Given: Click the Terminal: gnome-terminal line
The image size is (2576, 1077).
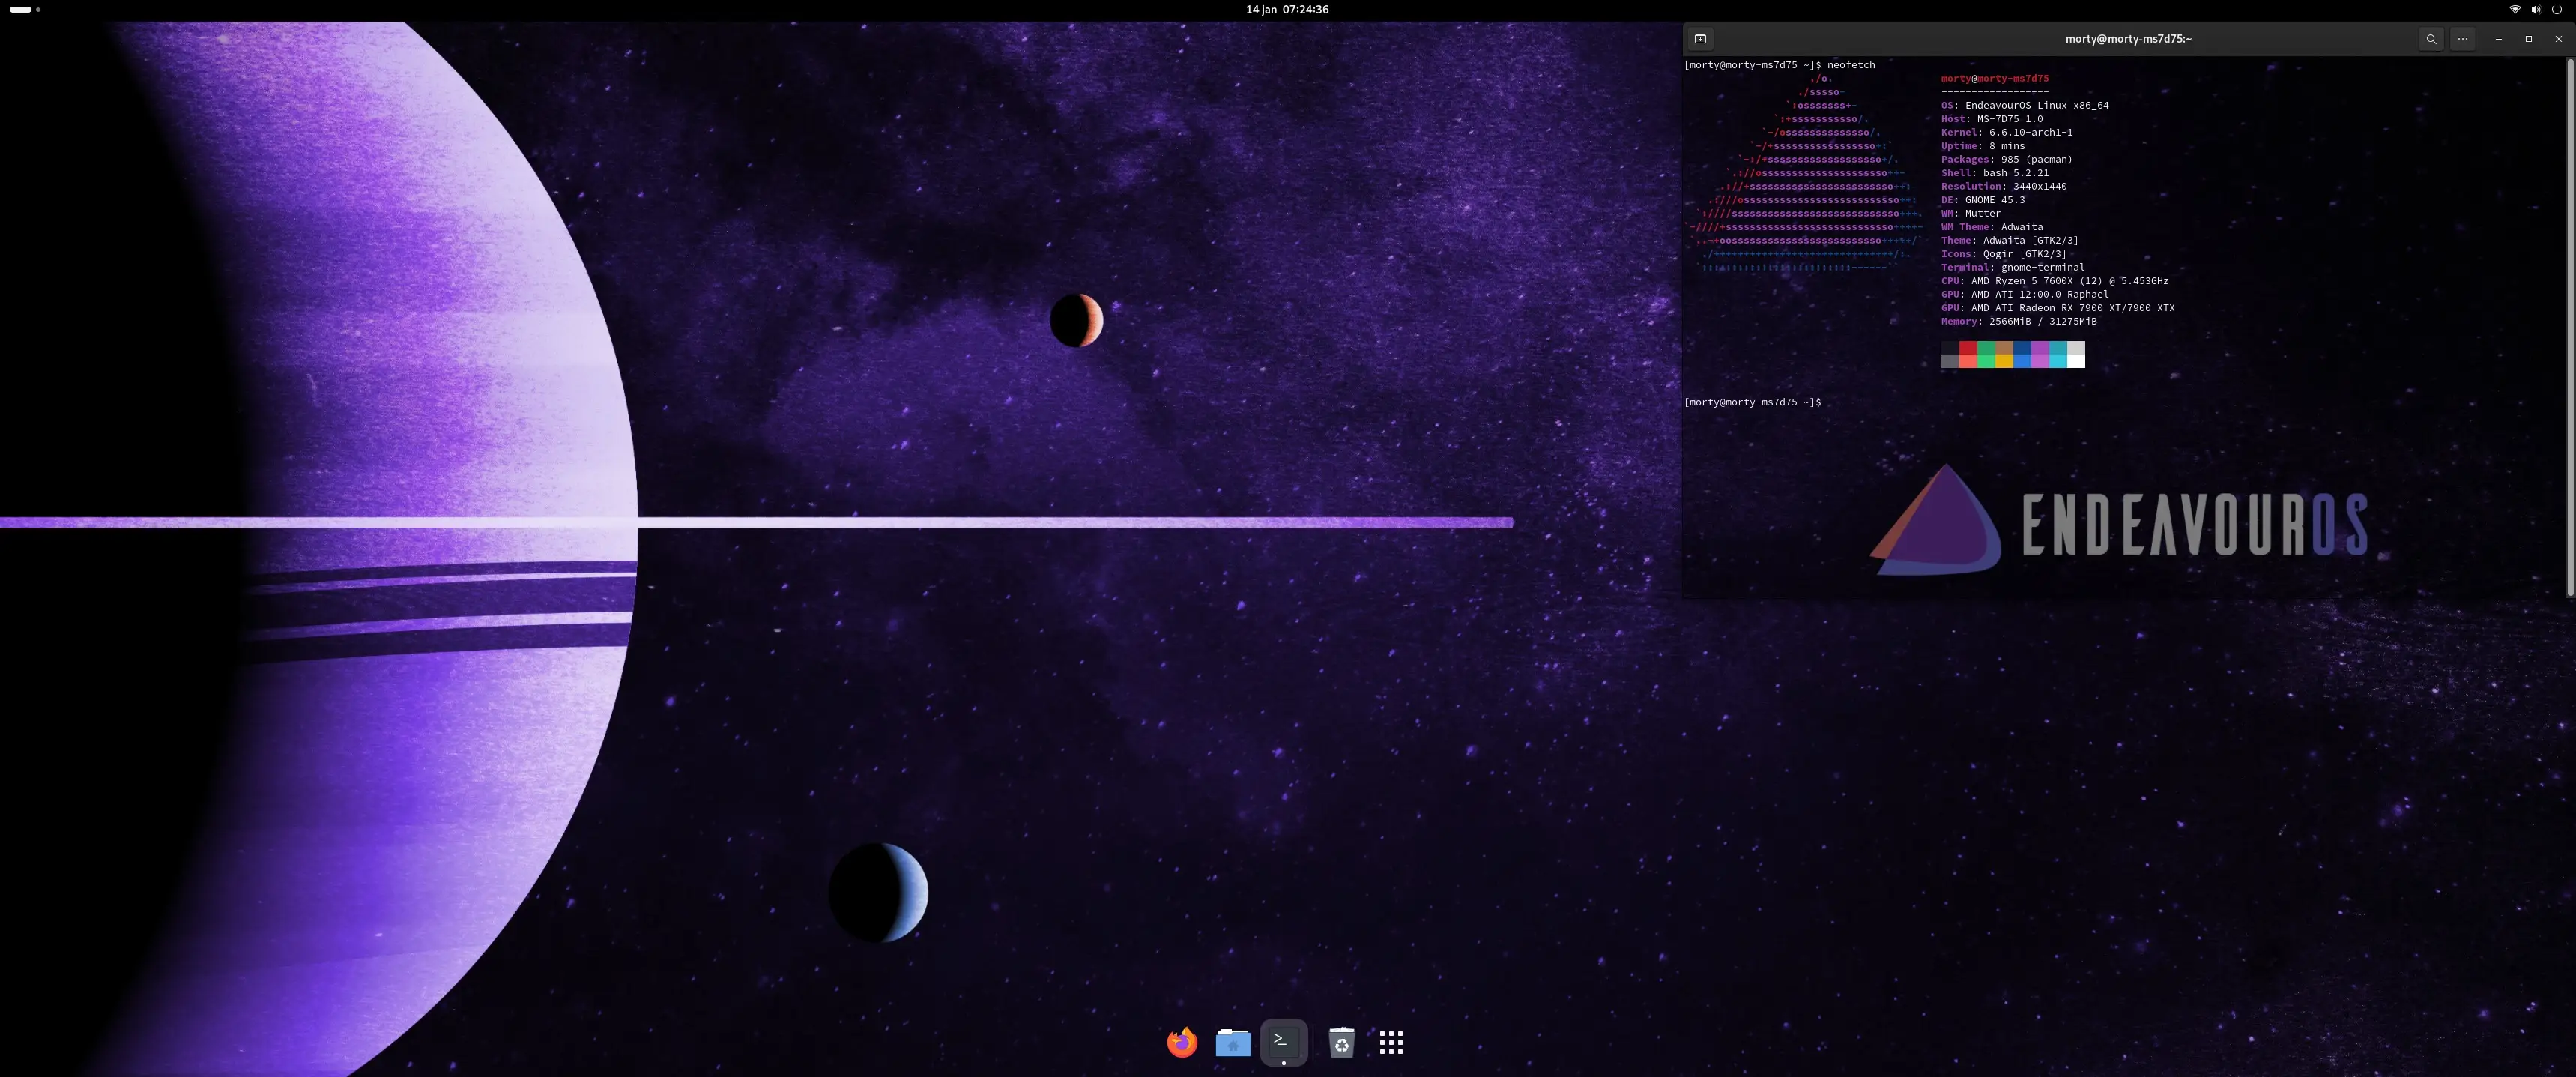Looking at the screenshot, I should 2013,267.
